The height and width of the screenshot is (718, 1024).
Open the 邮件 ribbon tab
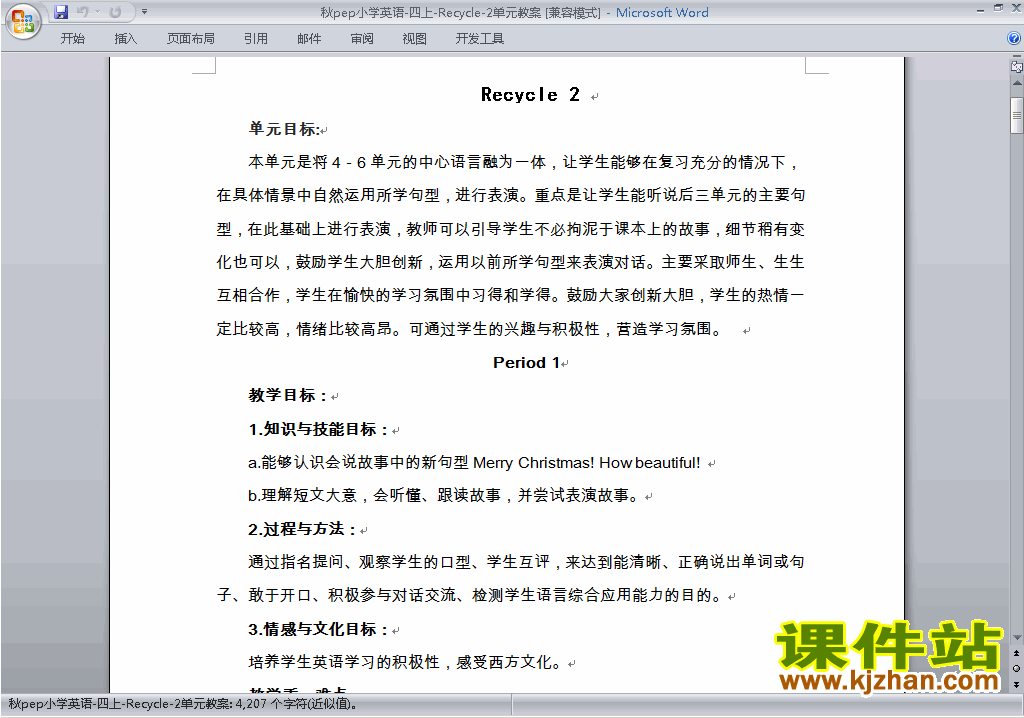309,39
